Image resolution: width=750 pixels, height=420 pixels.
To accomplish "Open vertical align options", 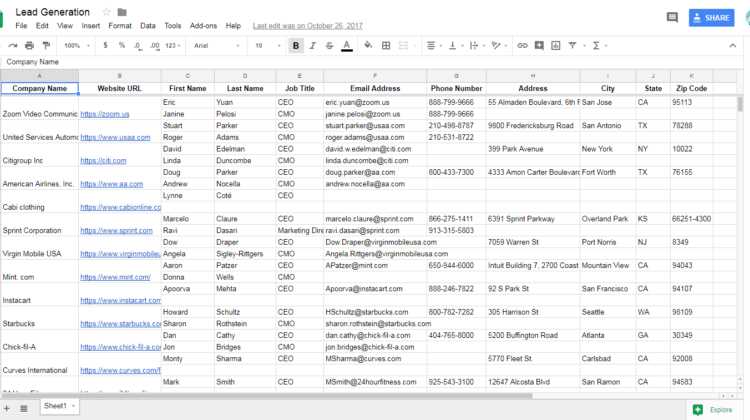I will coord(455,45).
